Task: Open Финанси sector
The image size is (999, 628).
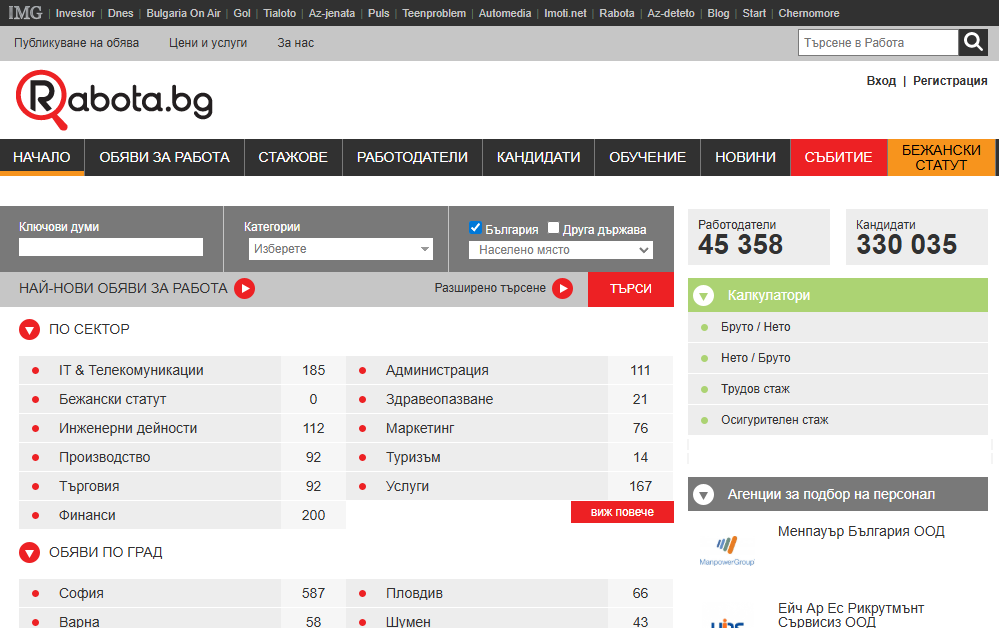Action: coord(87,515)
